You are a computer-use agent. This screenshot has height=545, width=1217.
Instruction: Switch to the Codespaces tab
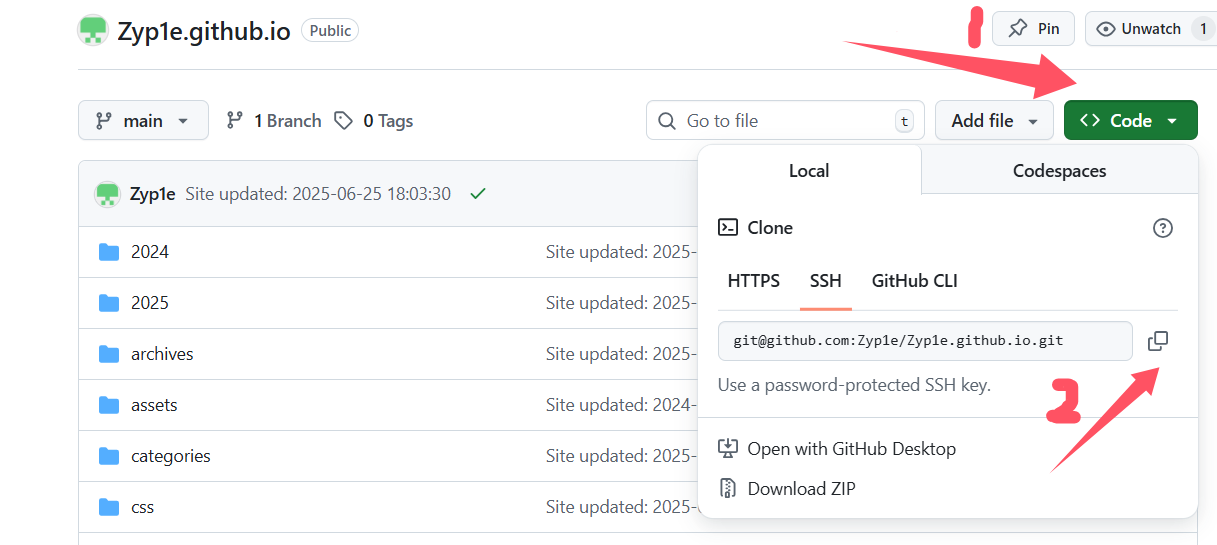[1059, 171]
